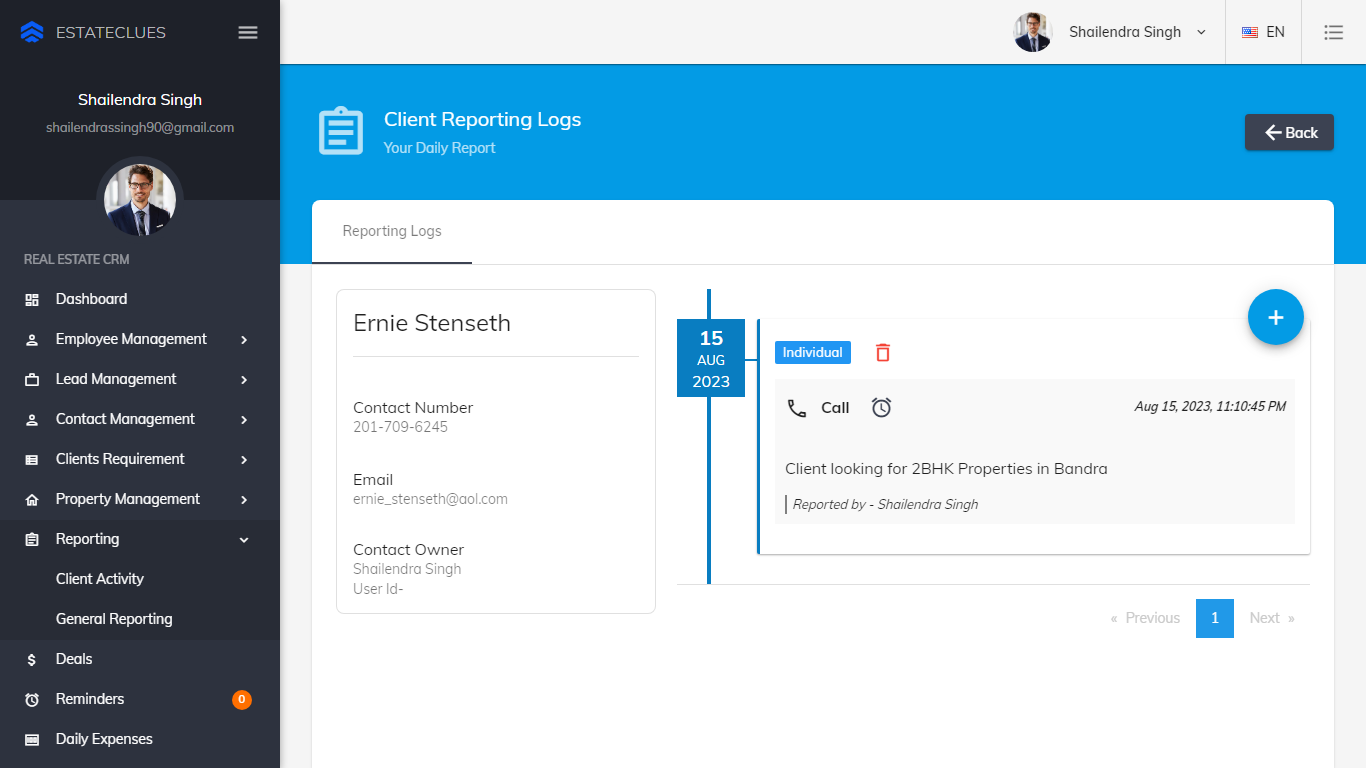The height and width of the screenshot is (768, 1366).
Task: Click the phone Call icon
Action: [797, 408]
